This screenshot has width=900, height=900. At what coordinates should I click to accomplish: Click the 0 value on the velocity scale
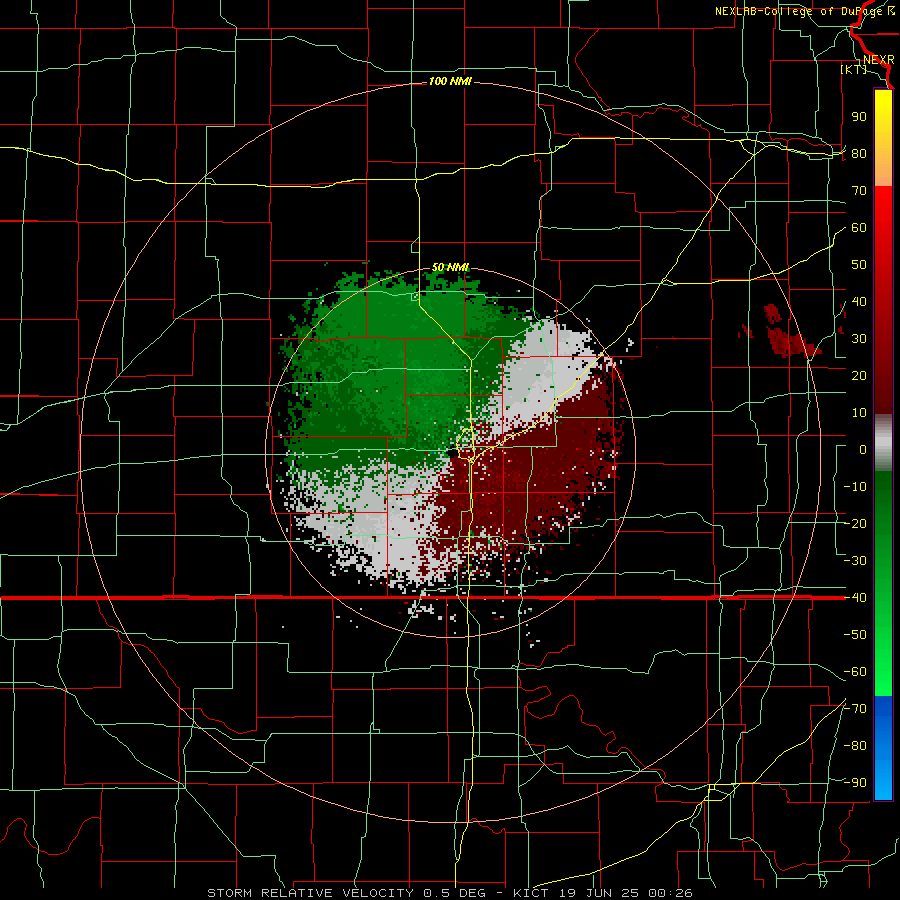[863, 449]
